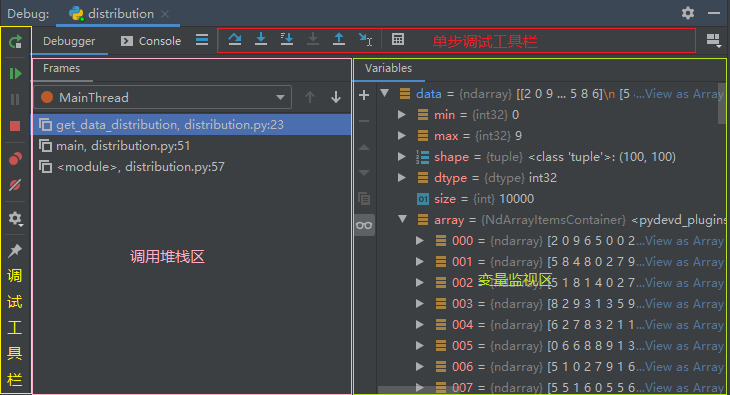This screenshot has height=395, width=730.
Task: Show execution point icon
Action: [x=202, y=40]
